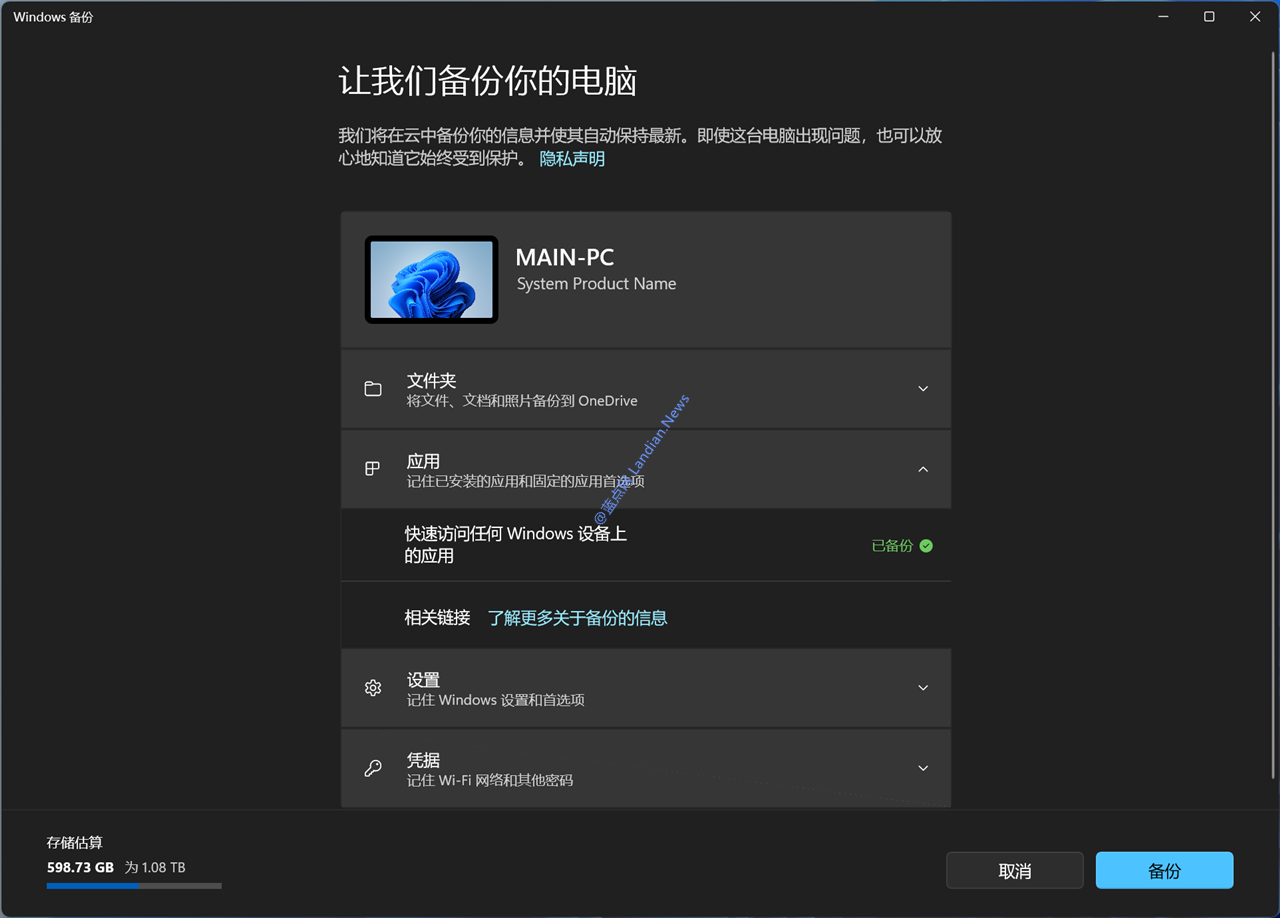Collapse the 应用 section chevron
This screenshot has height=918, width=1280.
923,469
